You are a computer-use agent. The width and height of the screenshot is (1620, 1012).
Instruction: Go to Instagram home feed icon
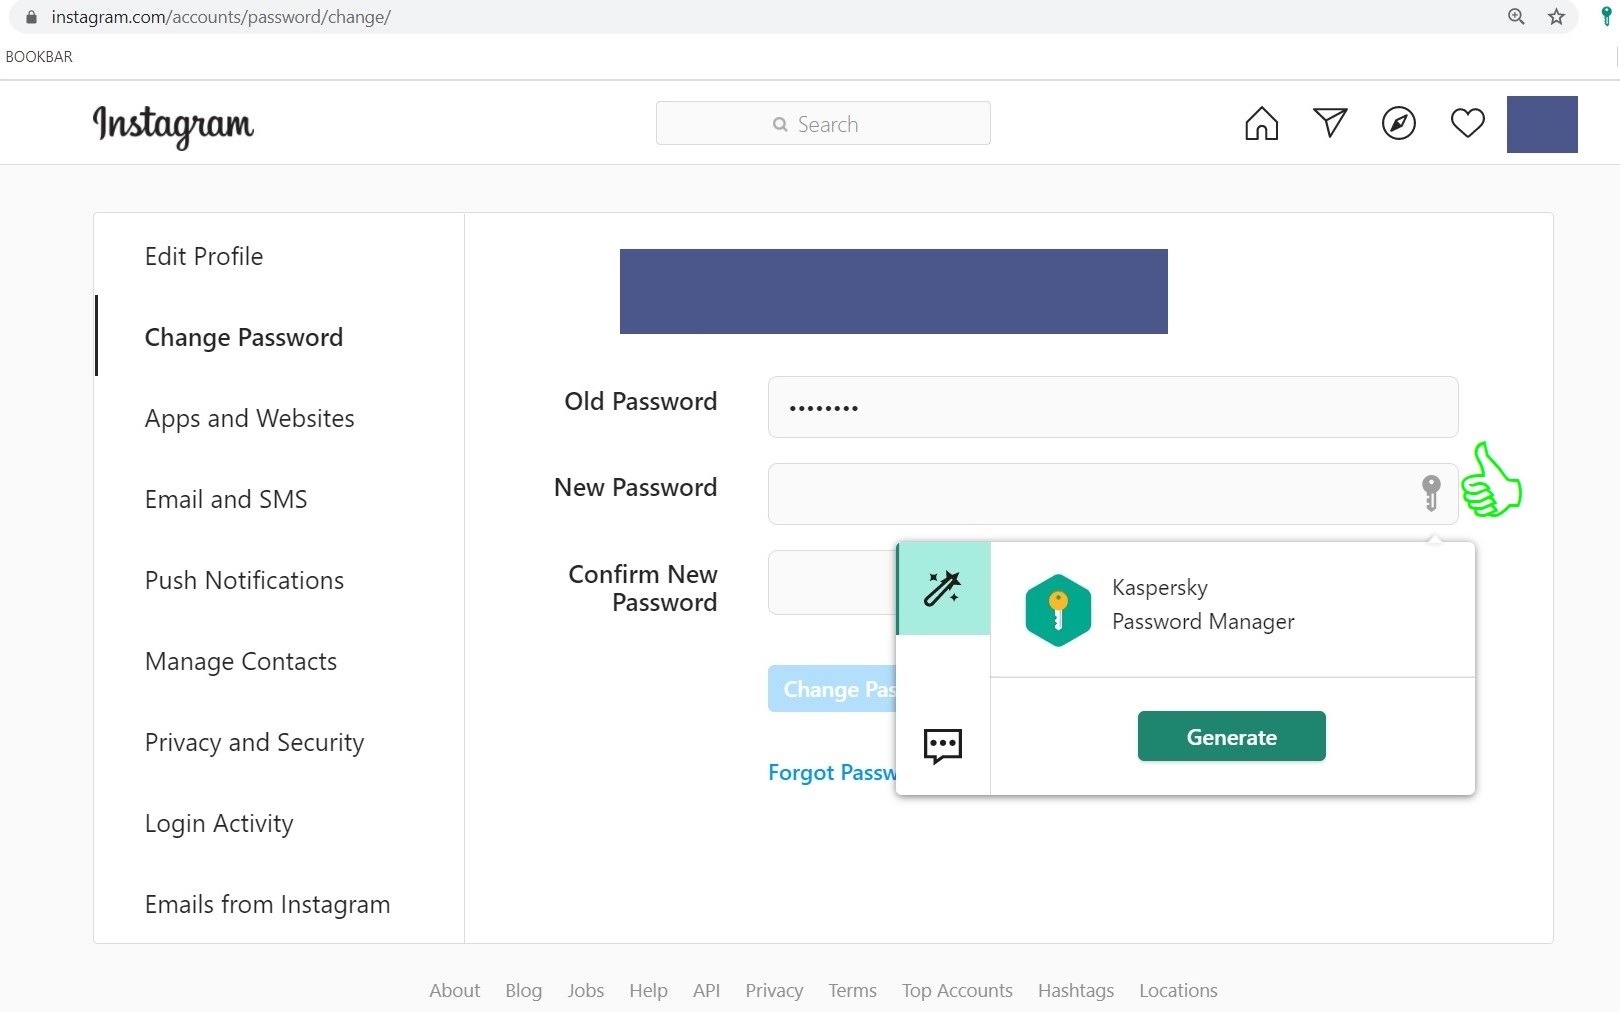tap(1261, 124)
